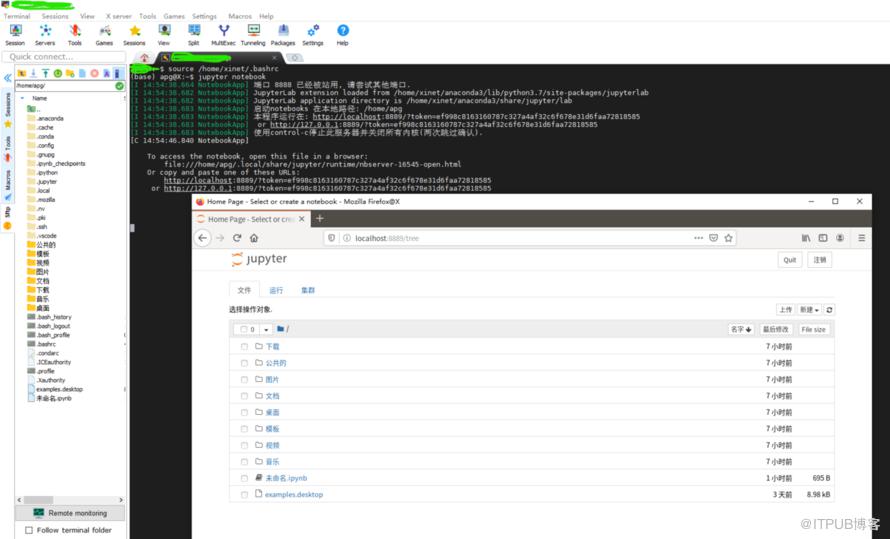Enable Follow terminal folder checkbox
Image resolution: width=890 pixels, height=539 pixels.
29,530
